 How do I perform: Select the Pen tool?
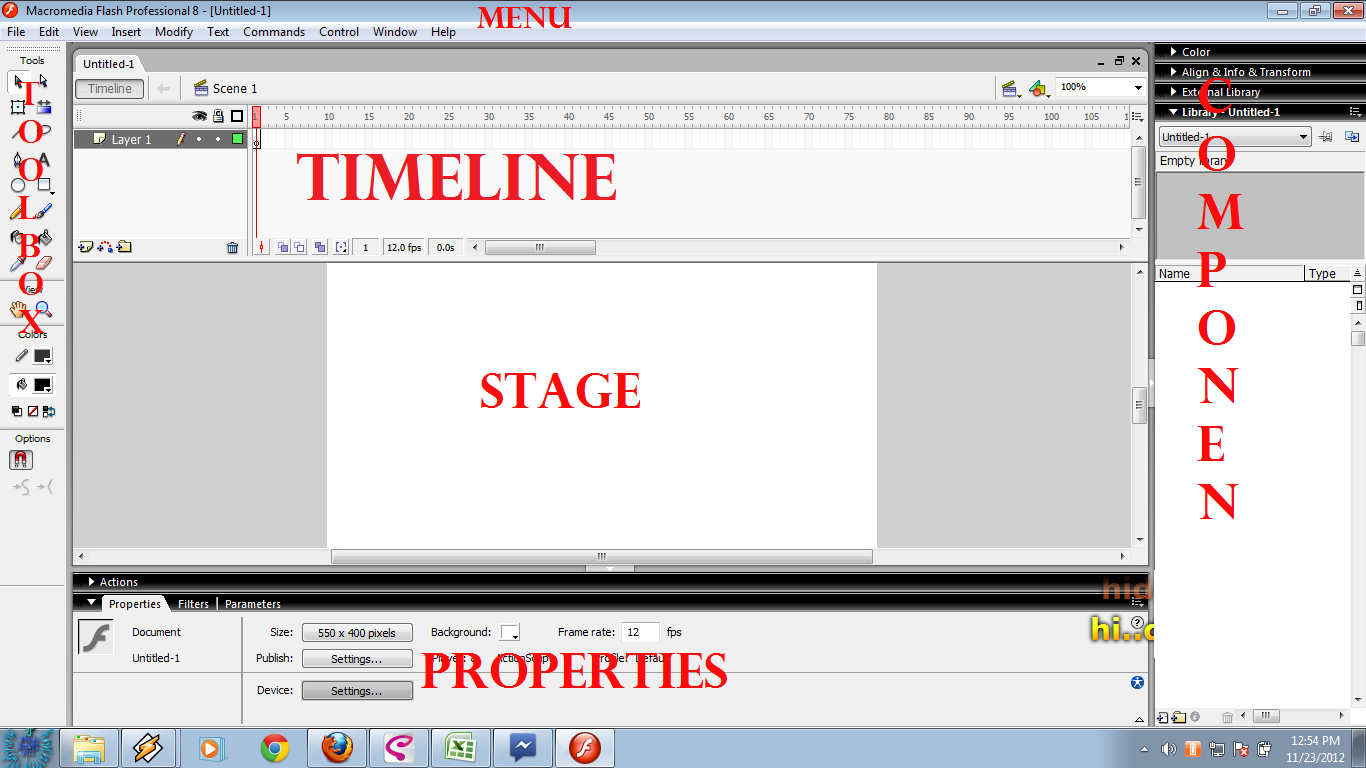point(17,160)
